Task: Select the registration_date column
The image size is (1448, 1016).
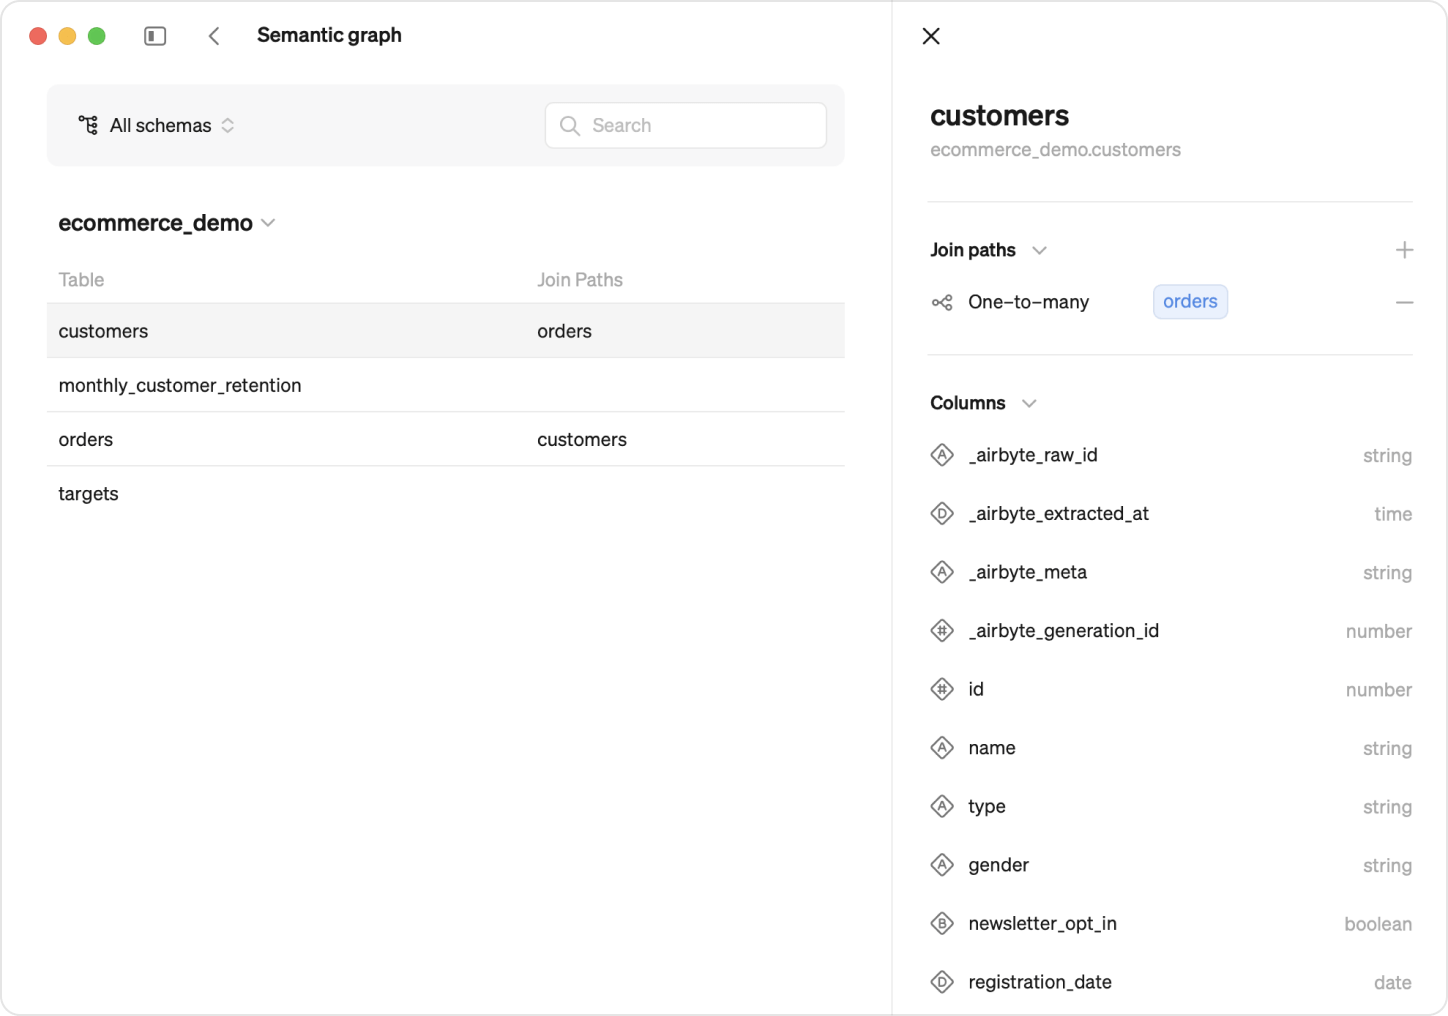Action: coord(1040,982)
